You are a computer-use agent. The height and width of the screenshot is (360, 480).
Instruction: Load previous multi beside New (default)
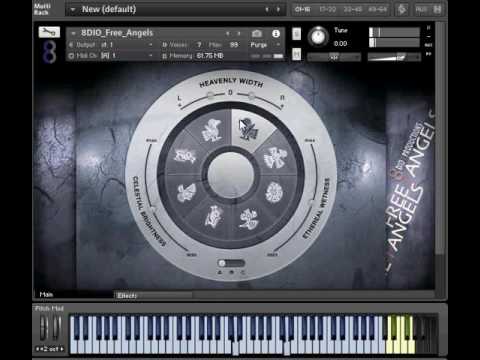(x=267, y=9)
